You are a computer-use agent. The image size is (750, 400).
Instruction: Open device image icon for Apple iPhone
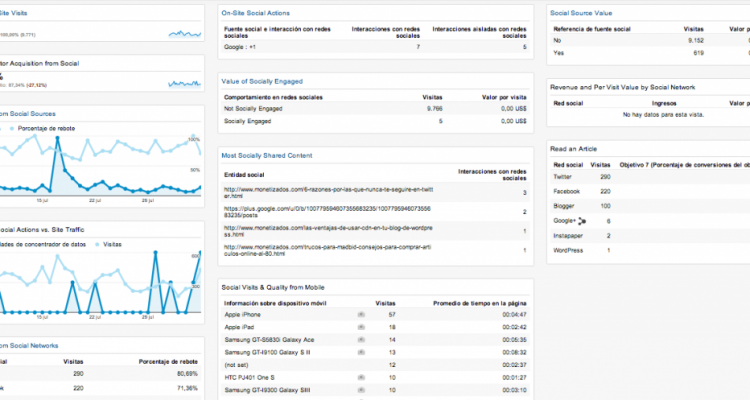click(361, 315)
